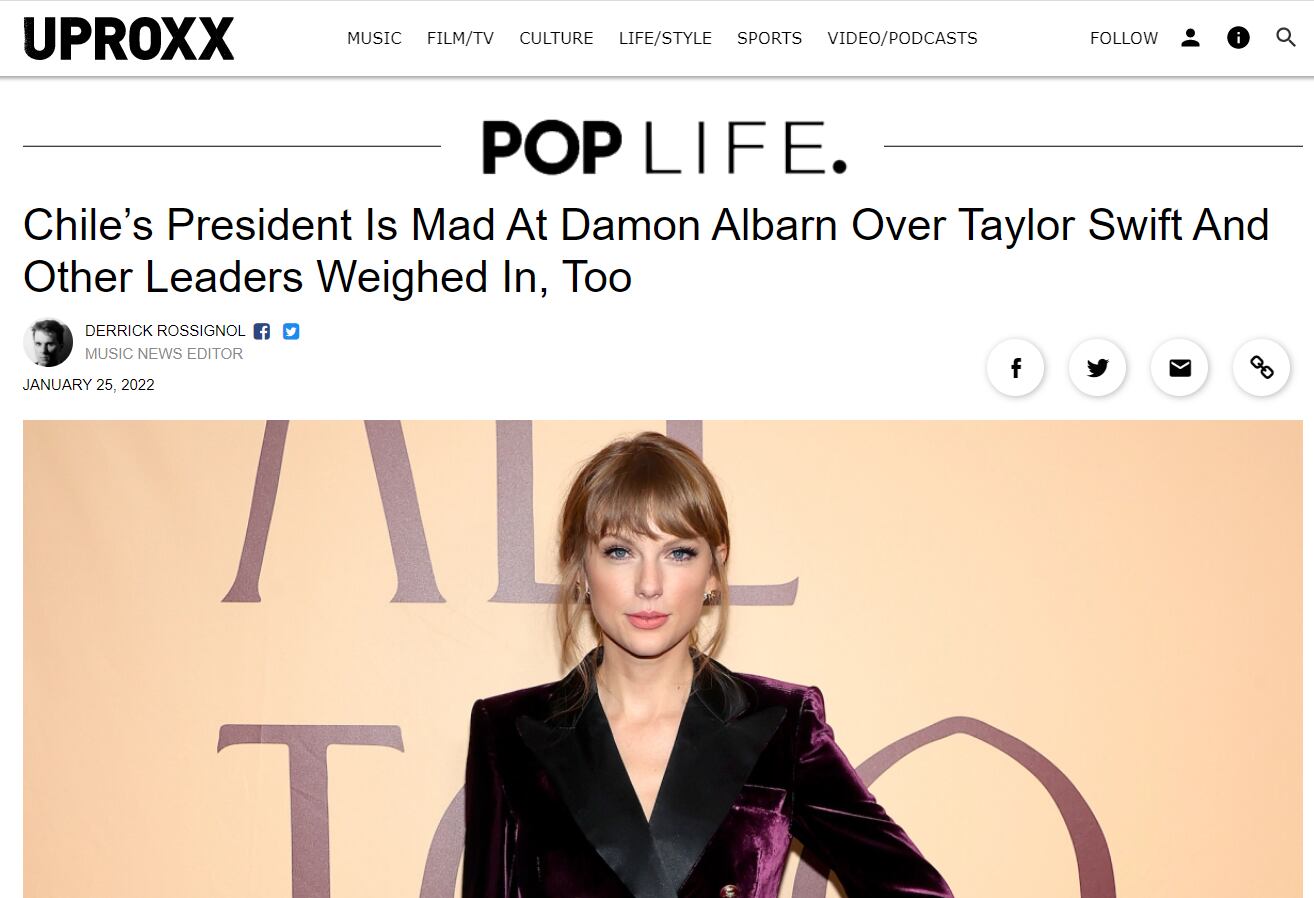Go to UPROXX home logo

129,38
